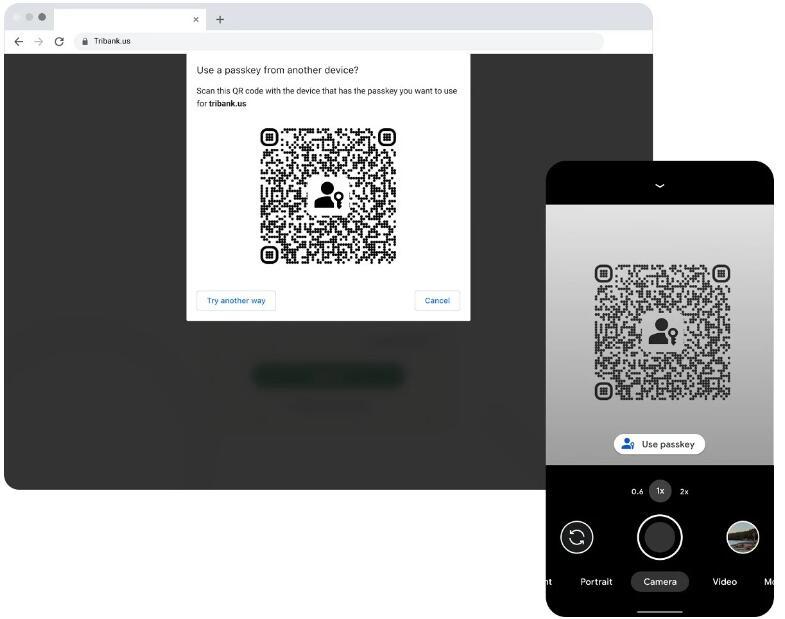Viewport: 785px width, 619px height.
Task: Select 0.6 zoom level on phone camera
Action: (637, 492)
